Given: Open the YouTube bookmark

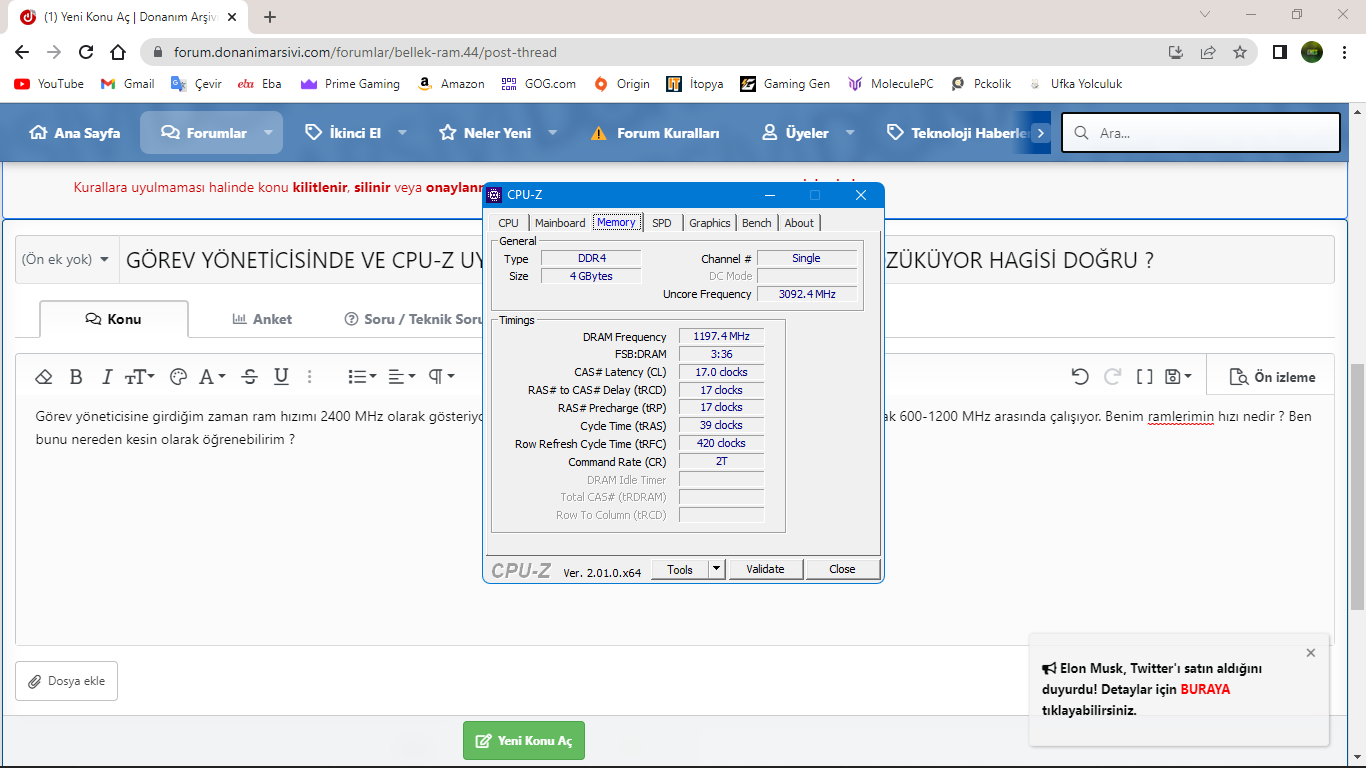Looking at the screenshot, I should pyautogui.click(x=49, y=84).
